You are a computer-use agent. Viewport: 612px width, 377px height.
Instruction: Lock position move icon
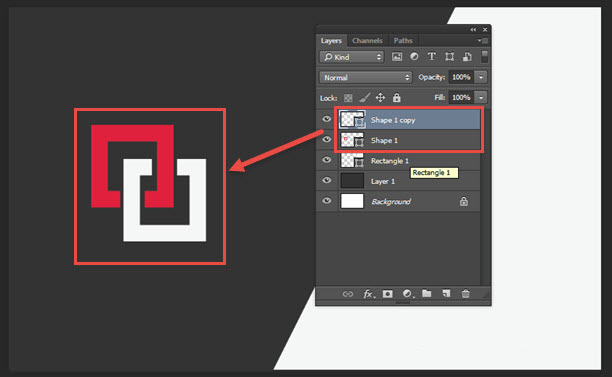[381, 98]
